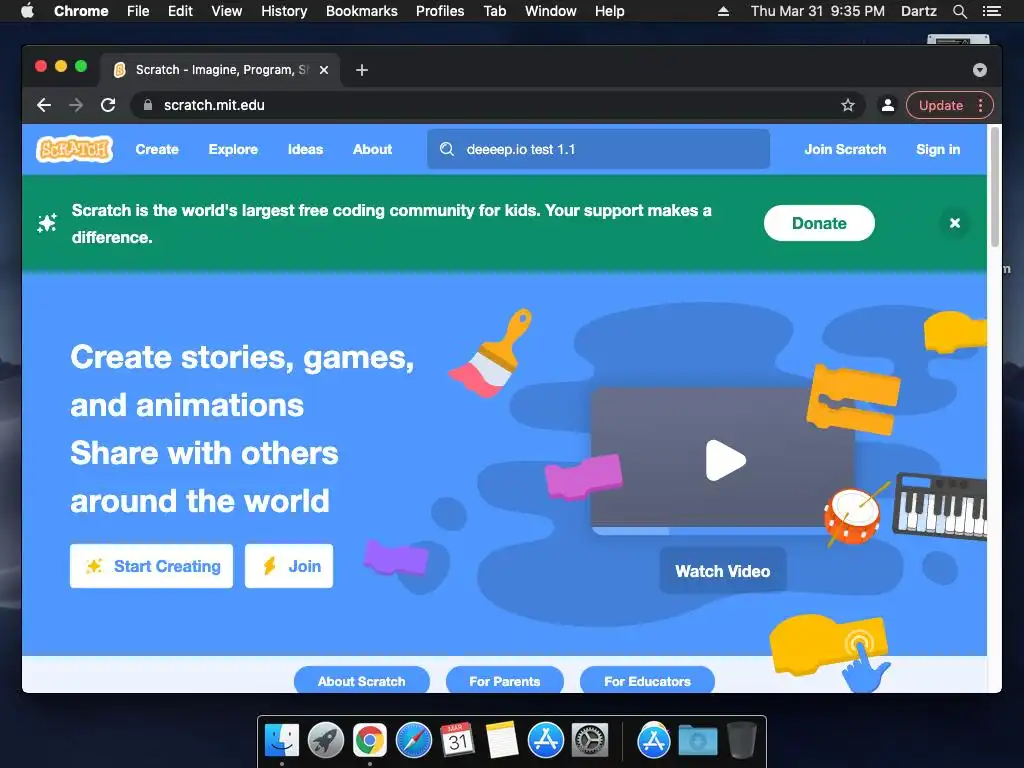This screenshot has height=768, width=1024.
Task: Click the page vertical scrollbar
Action: click(x=995, y=187)
